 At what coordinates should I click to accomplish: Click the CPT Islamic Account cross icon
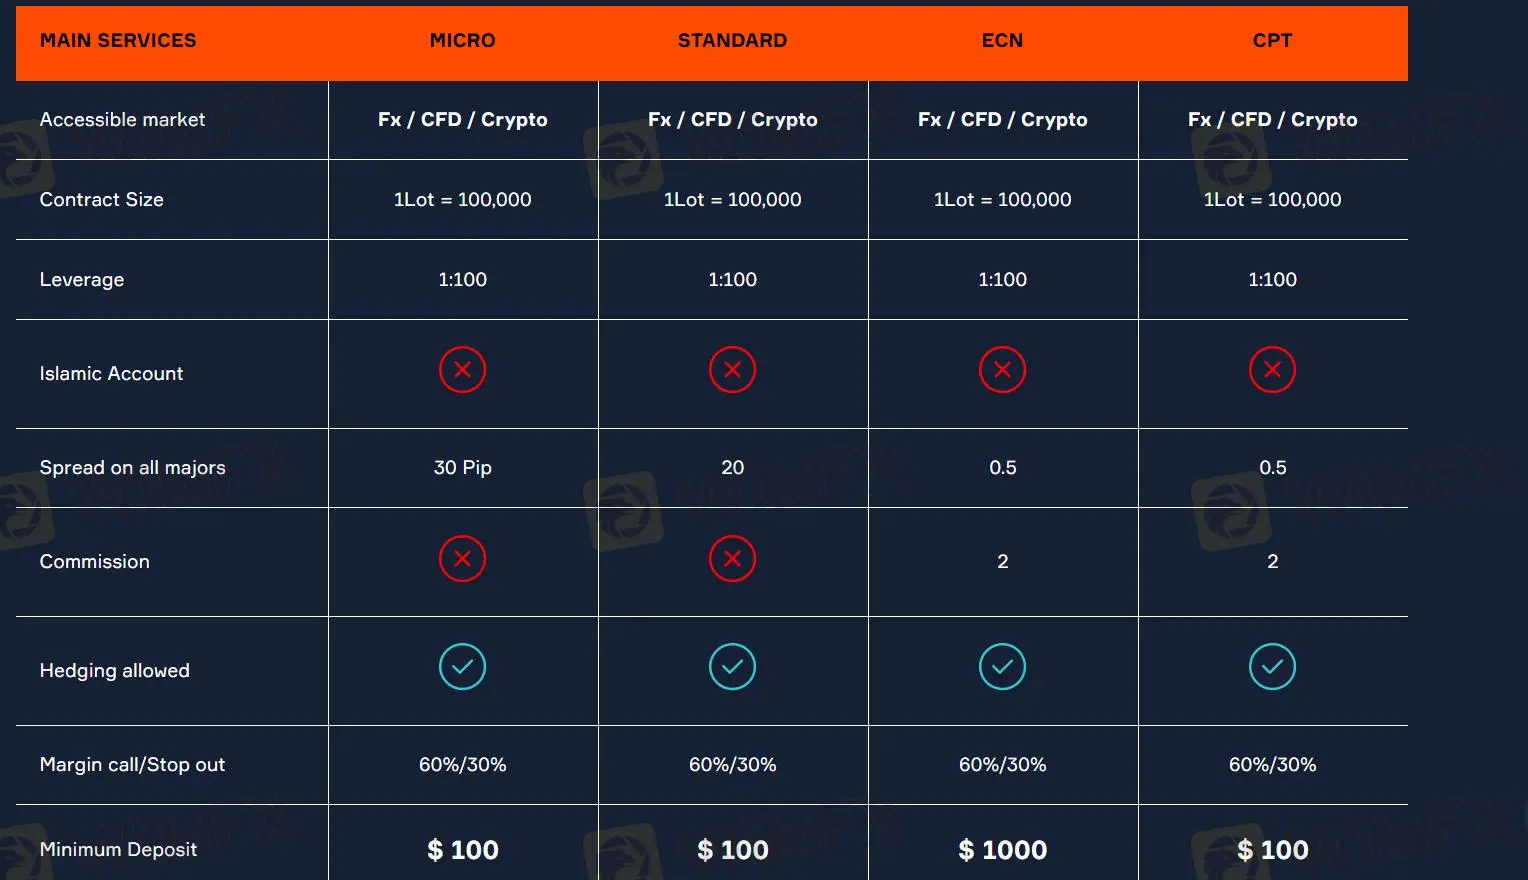coord(1272,370)
